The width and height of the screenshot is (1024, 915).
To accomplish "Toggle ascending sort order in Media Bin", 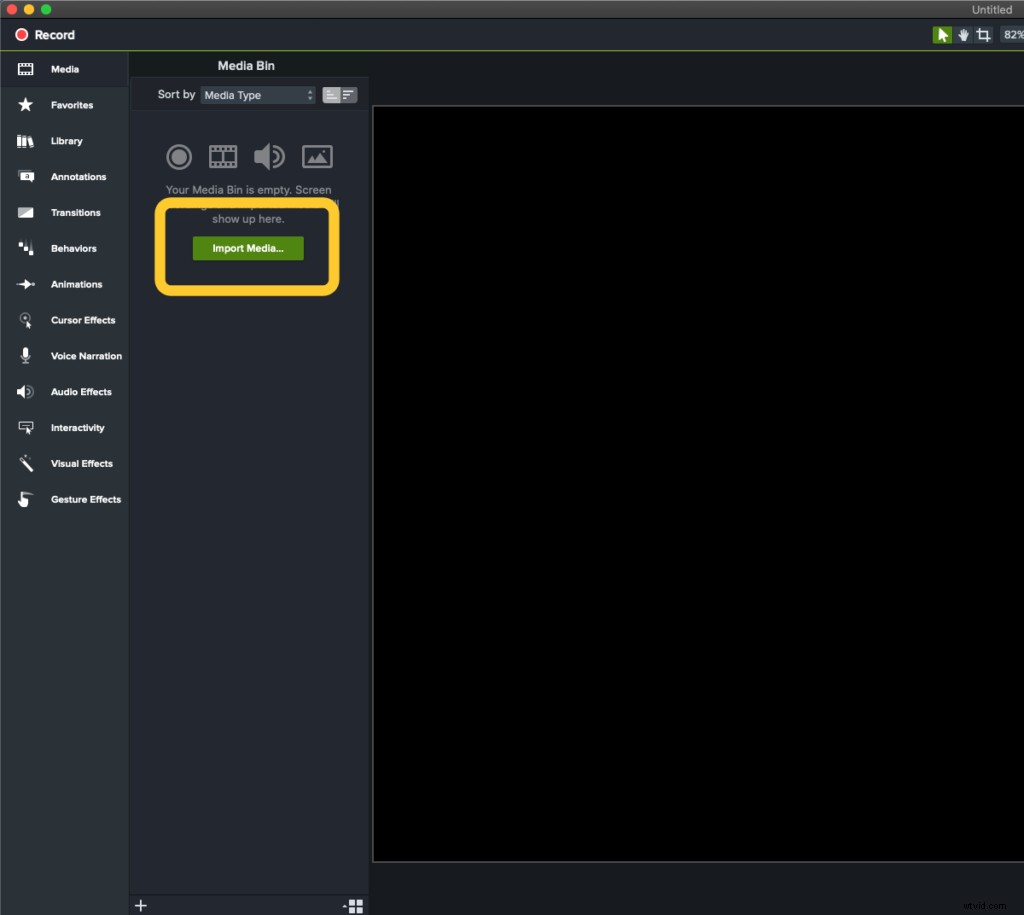I will tap(330, 94).
